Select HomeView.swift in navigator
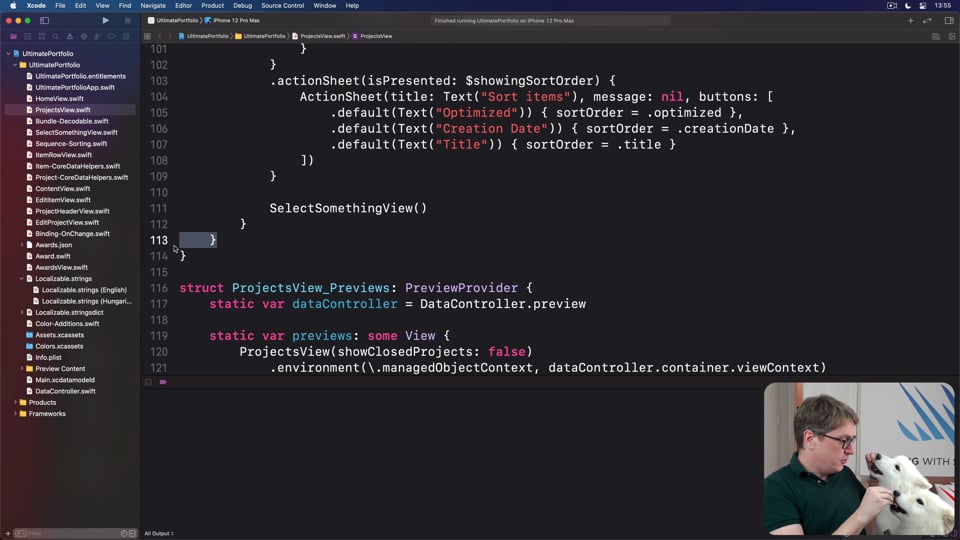 (59, 99)
